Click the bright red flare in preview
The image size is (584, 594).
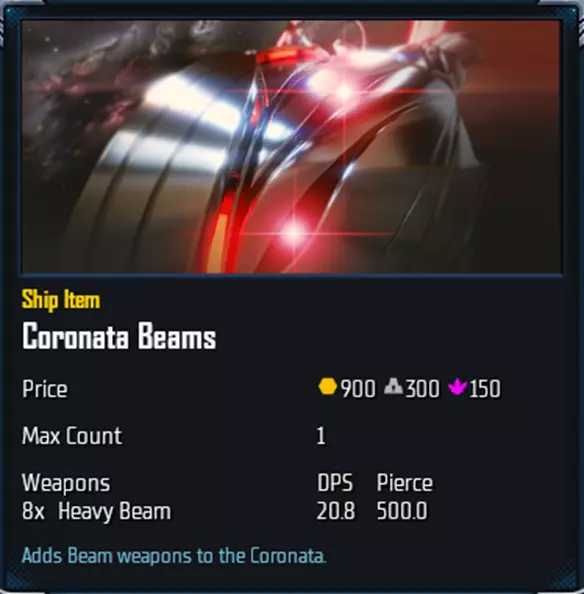point(294,232)
